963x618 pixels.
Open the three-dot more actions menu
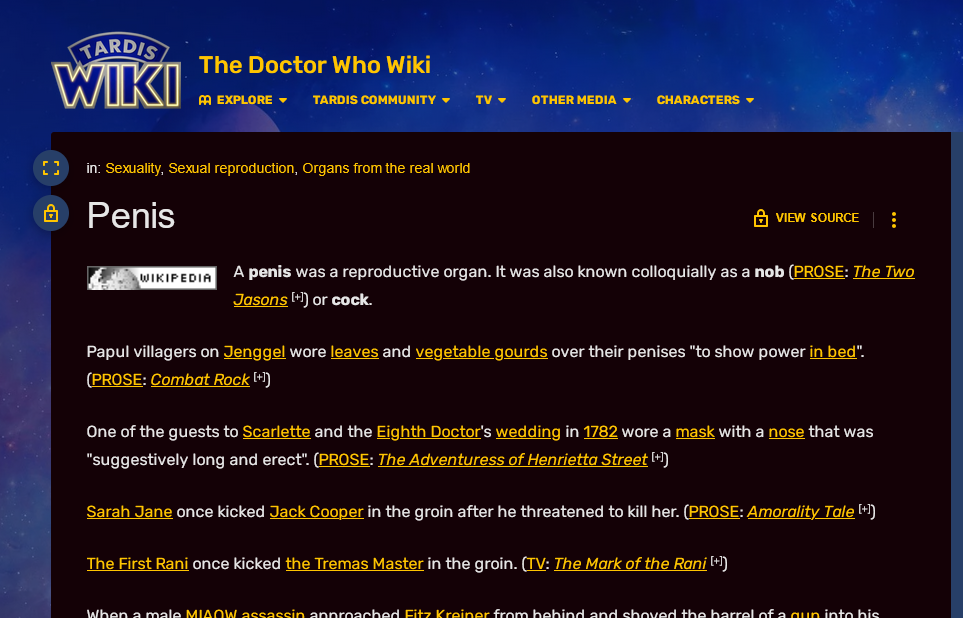click(x=894, y=219)
